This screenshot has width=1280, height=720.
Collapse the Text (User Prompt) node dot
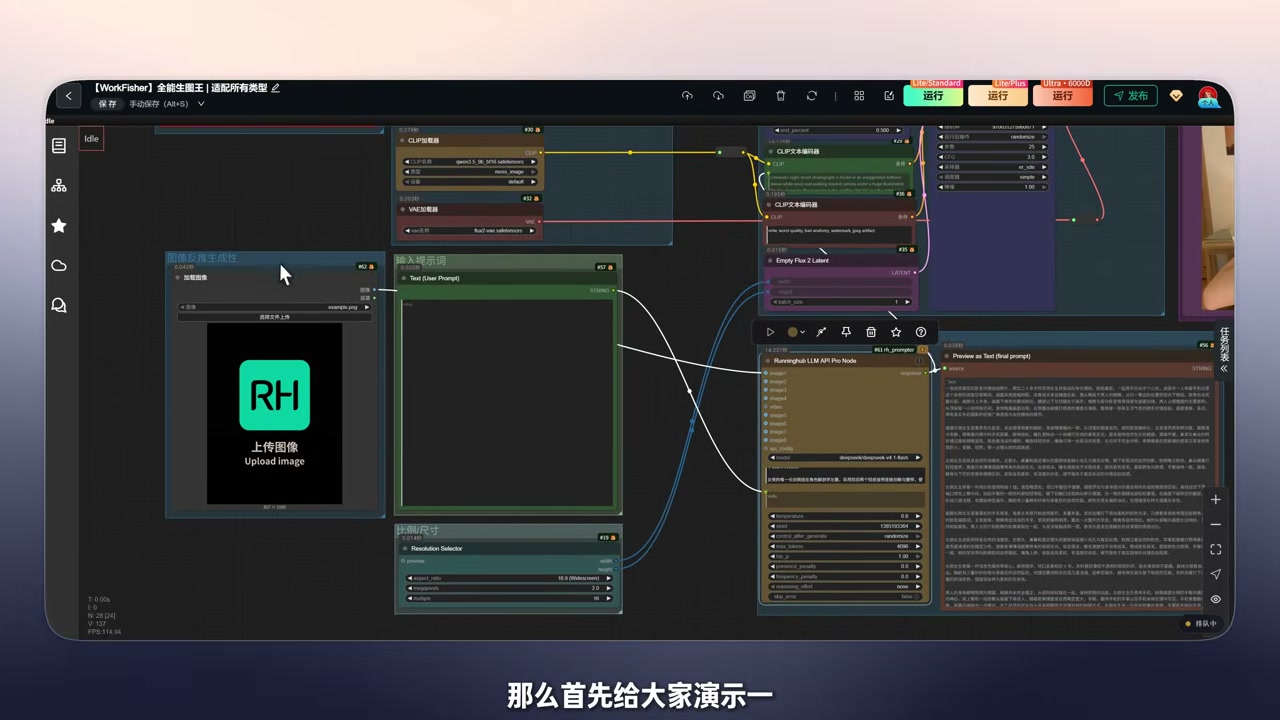tap(404, 278)
